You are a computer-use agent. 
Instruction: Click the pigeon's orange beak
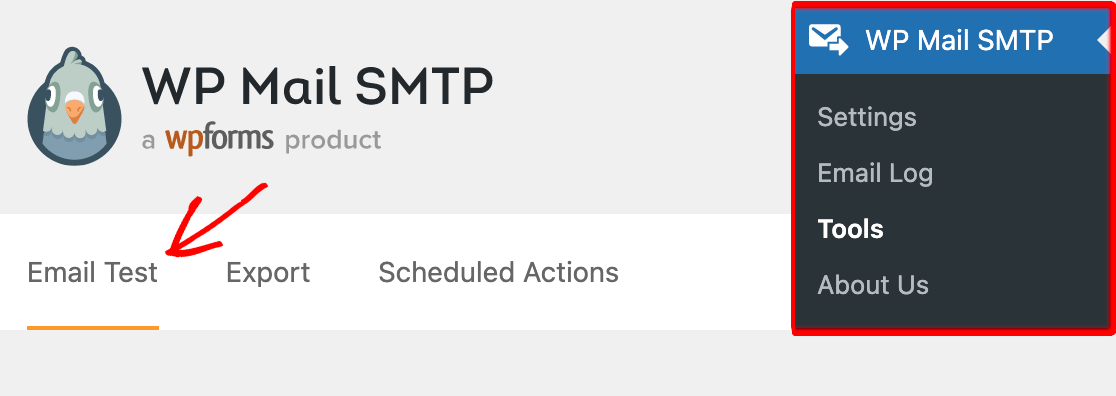[x=75, y=111]
